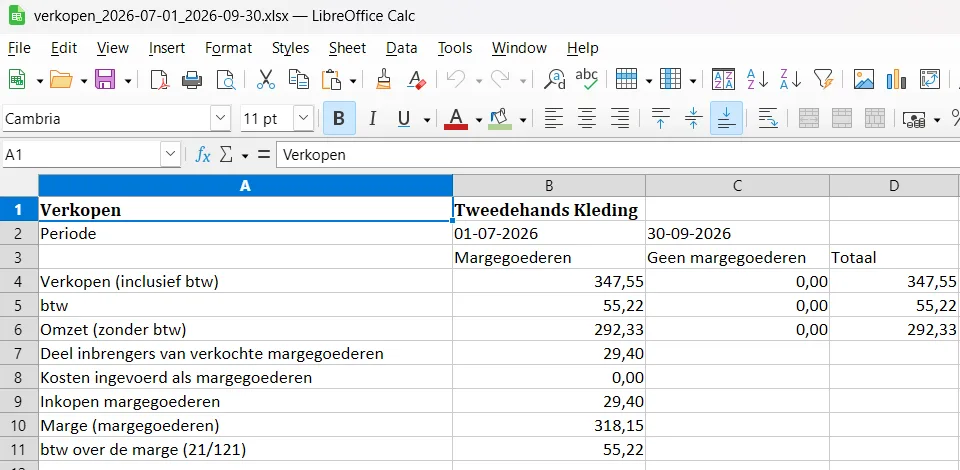Toggle the AutoFilter funnel icon
The width and height of the screenshot is (960, 470).
pyautogui.click(x=823, y=80)
